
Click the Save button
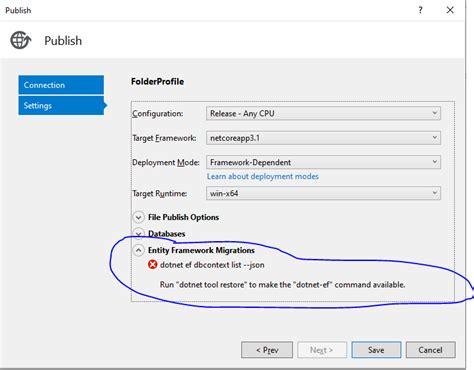pos(376,350)
